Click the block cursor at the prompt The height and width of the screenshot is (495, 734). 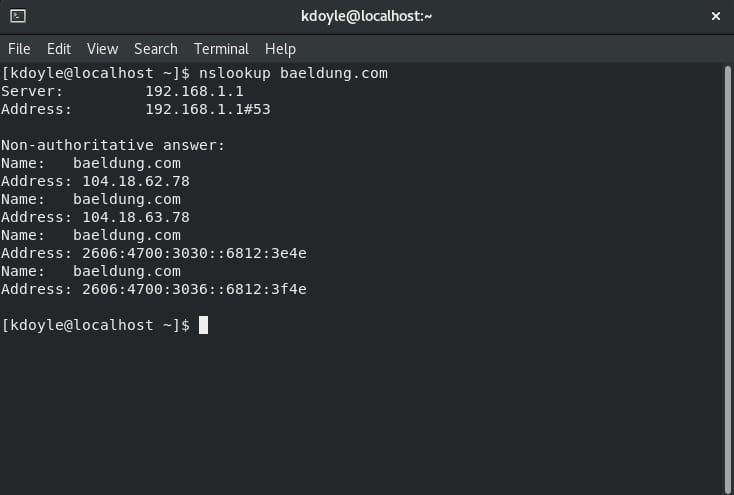(203, 325)
